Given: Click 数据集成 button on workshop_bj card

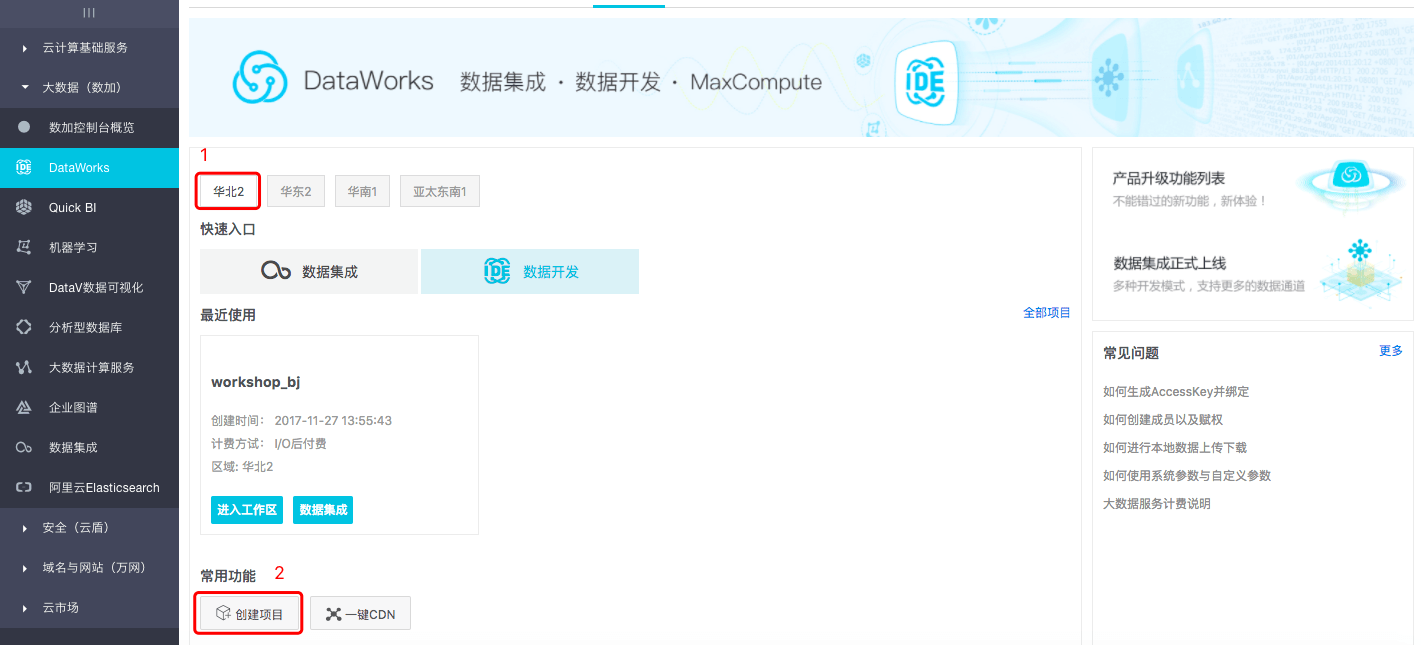Looking at the screenshot, I should tap(323, 510).
